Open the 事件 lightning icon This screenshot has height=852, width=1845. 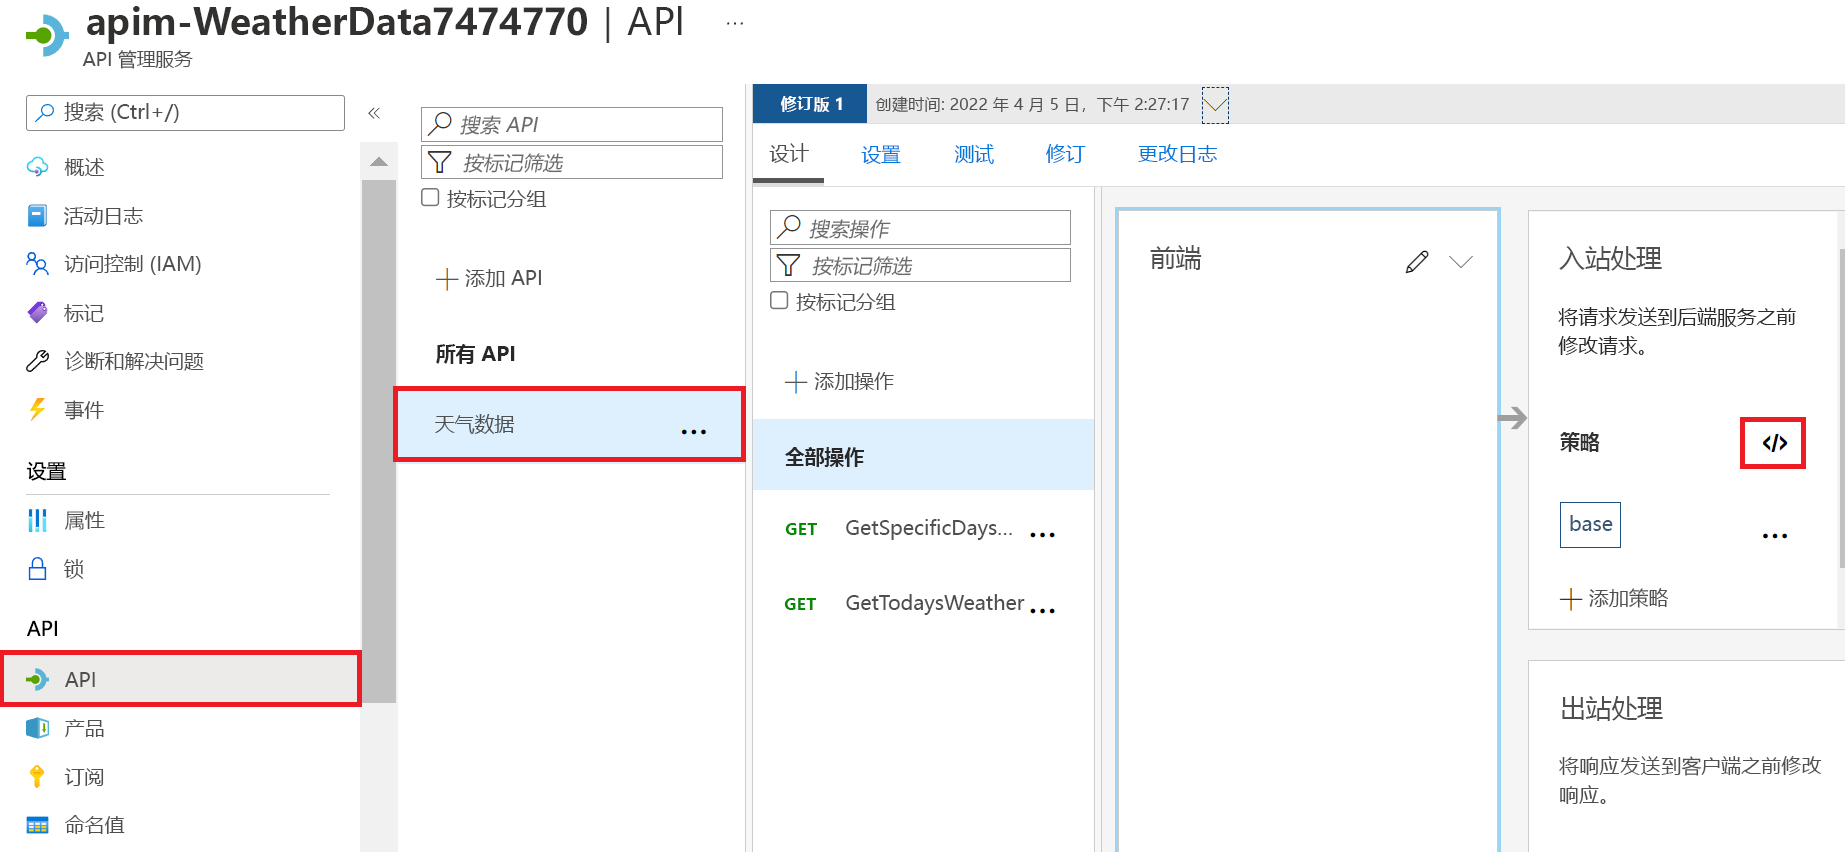tap(37, 409)
